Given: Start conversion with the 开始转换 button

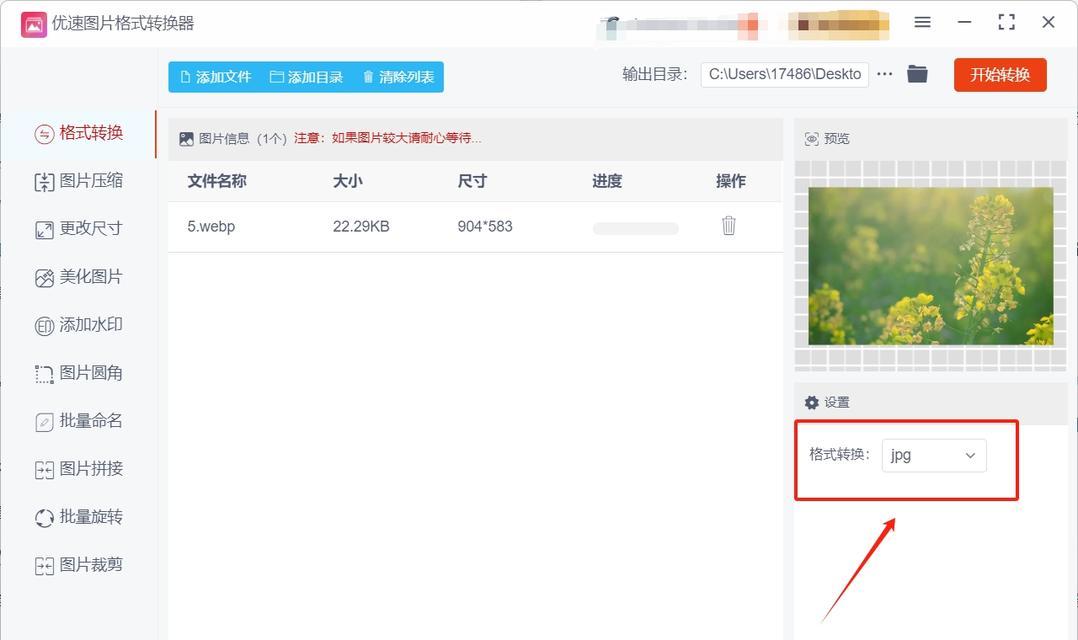Looking at the screenshot, I should click(1000, 75).
